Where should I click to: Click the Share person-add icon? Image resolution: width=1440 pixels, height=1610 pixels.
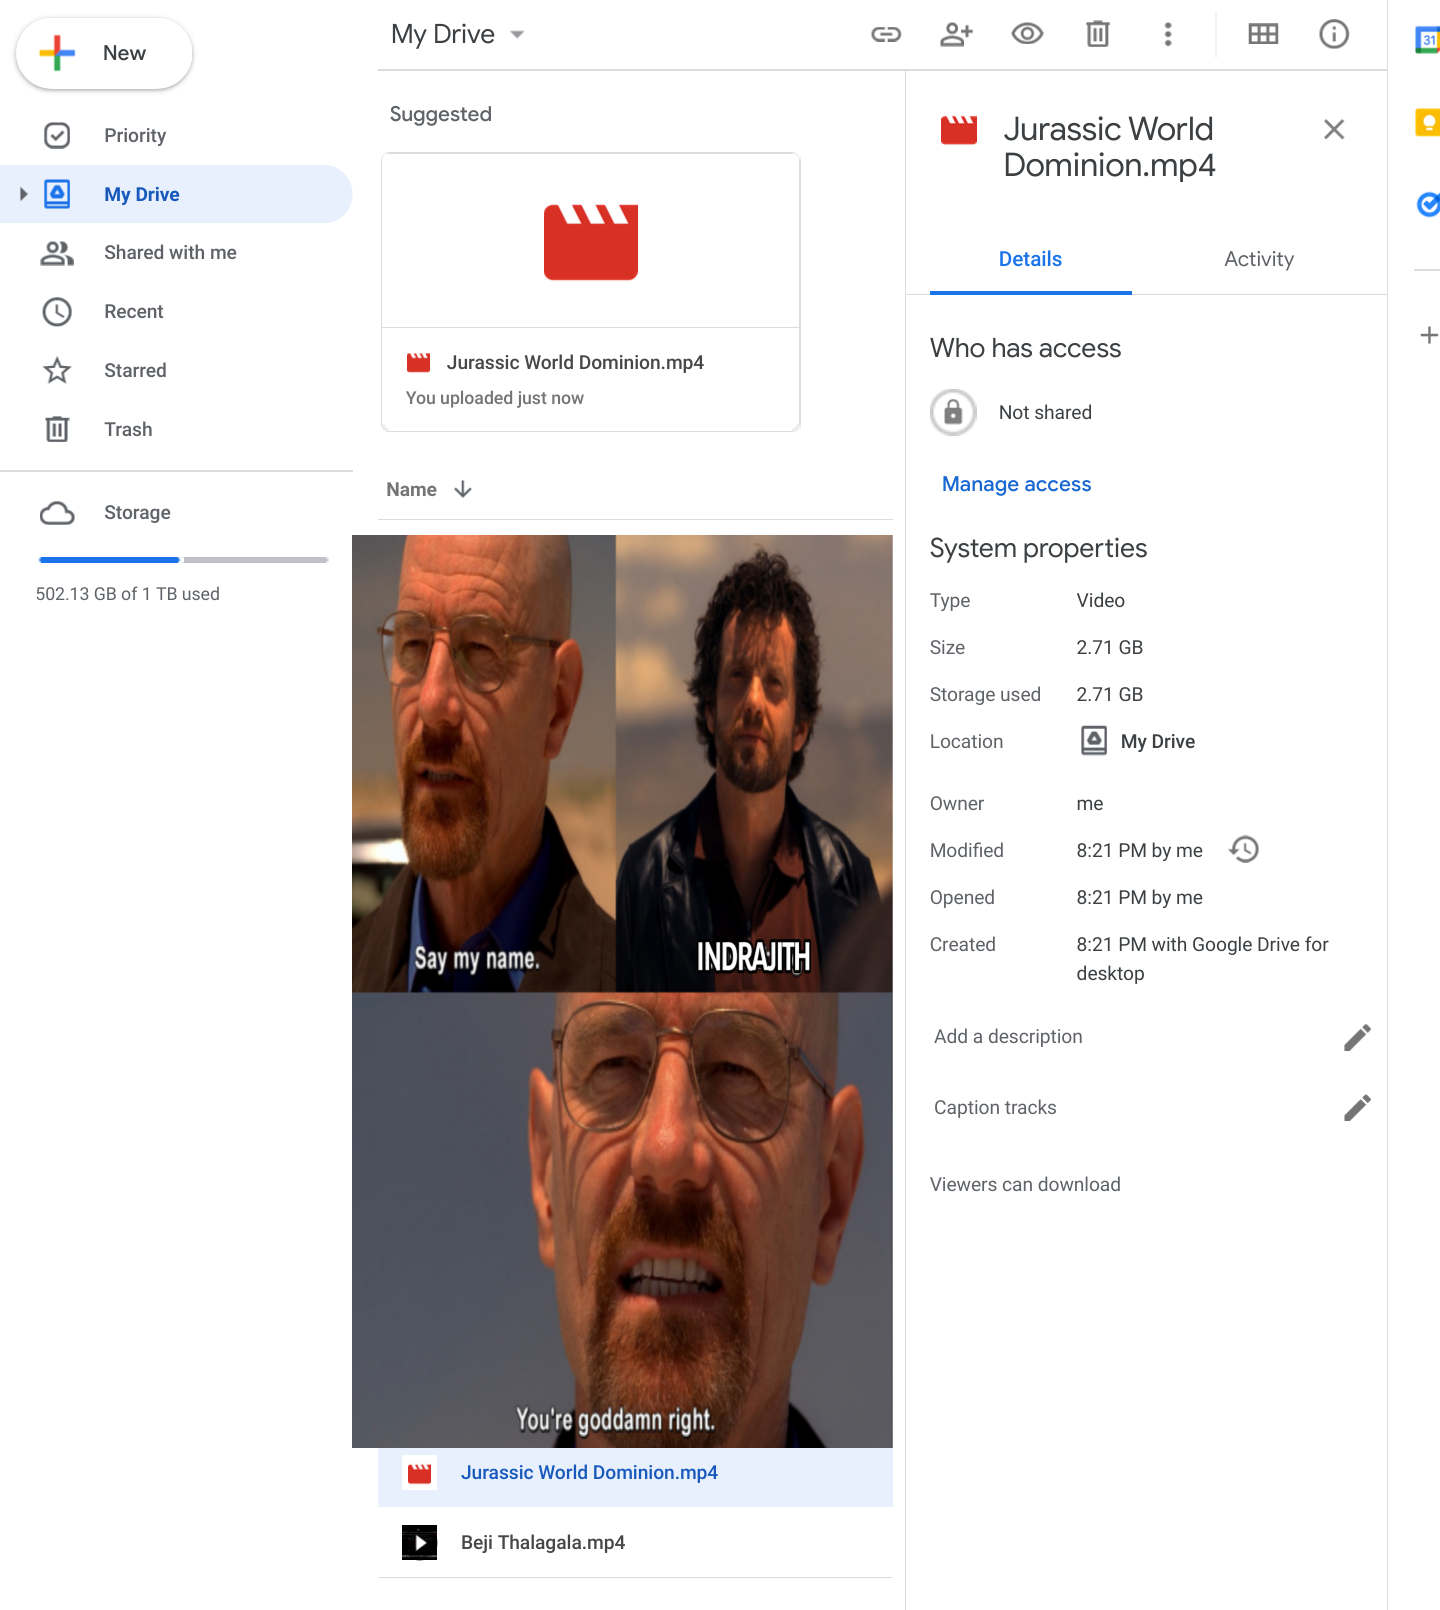click(957, 34)
